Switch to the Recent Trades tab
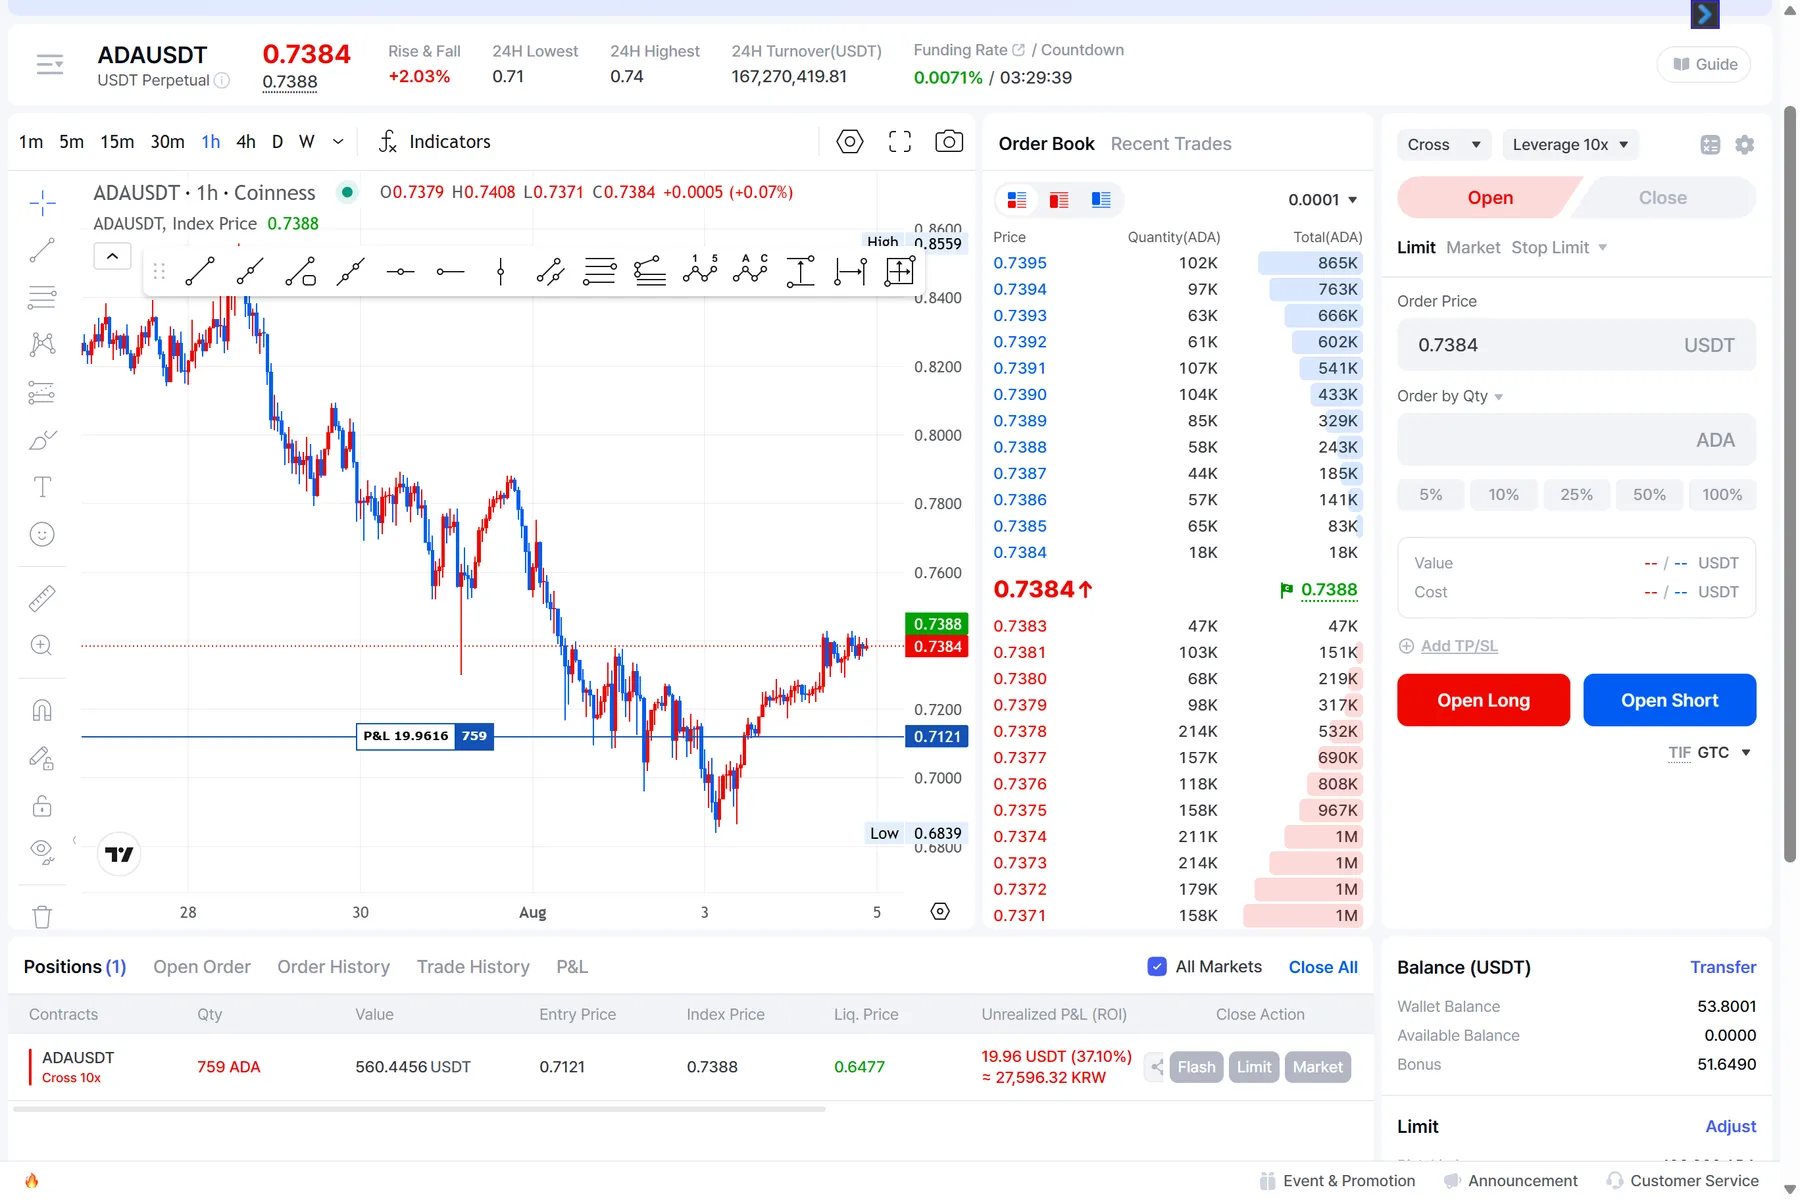1800x1200 pixels. (1170, 144)
